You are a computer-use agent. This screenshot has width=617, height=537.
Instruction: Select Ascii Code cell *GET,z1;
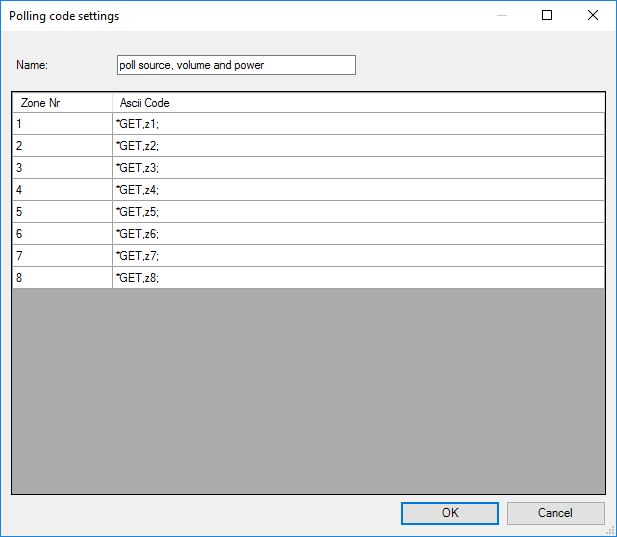(x=358, y=124)
